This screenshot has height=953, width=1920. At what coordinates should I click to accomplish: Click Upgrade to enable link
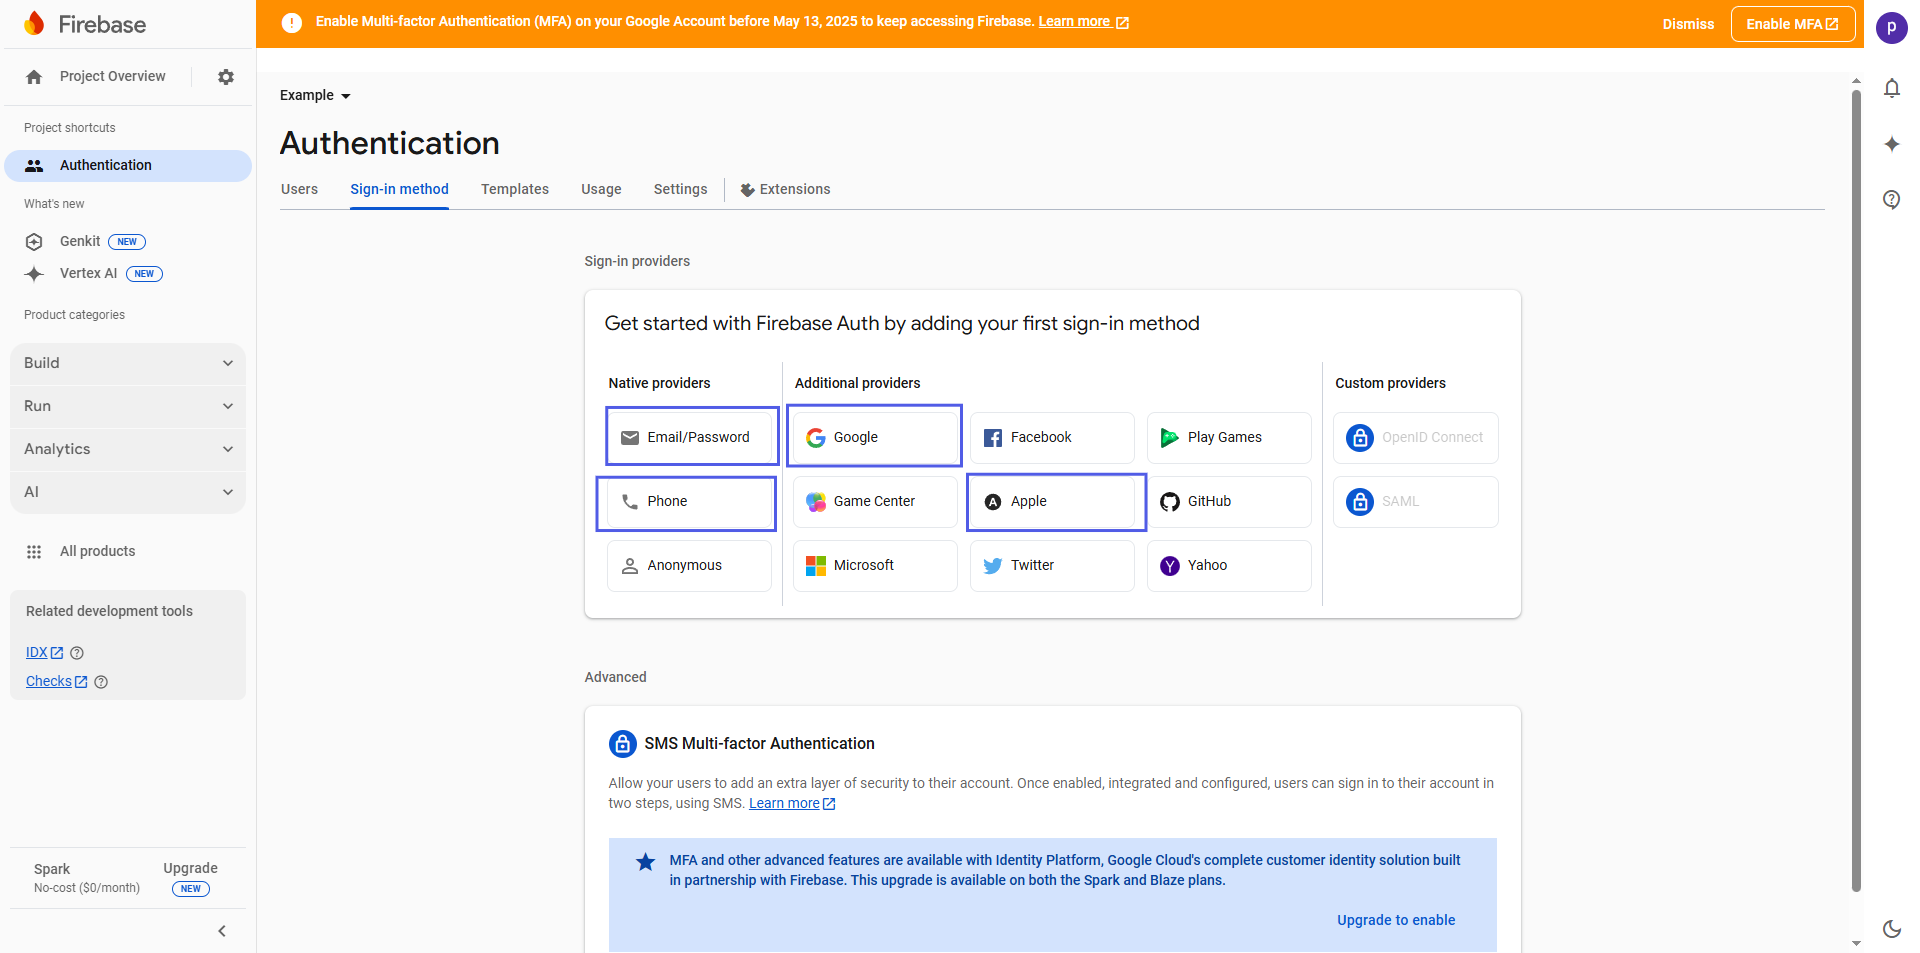(1395, 920)
